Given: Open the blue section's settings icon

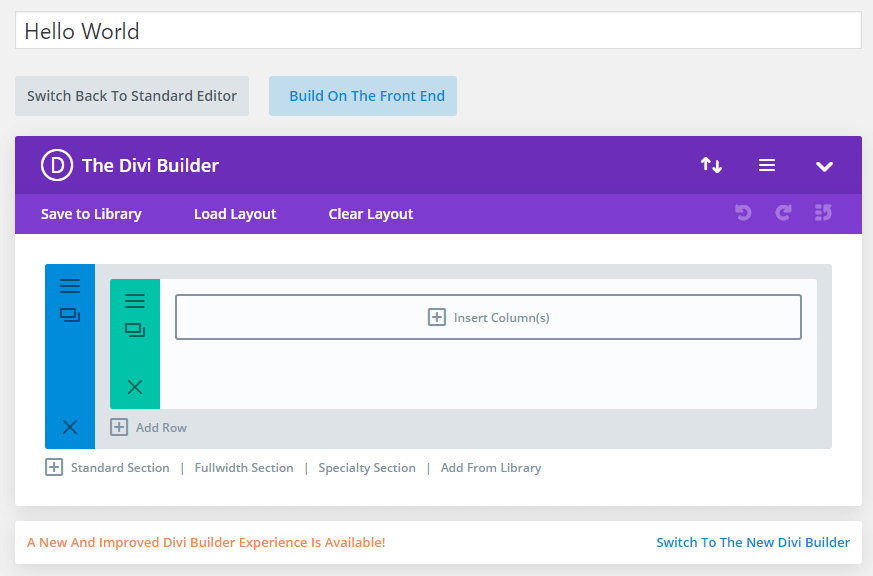Looking at the screenshot, I should pos(69,284).
